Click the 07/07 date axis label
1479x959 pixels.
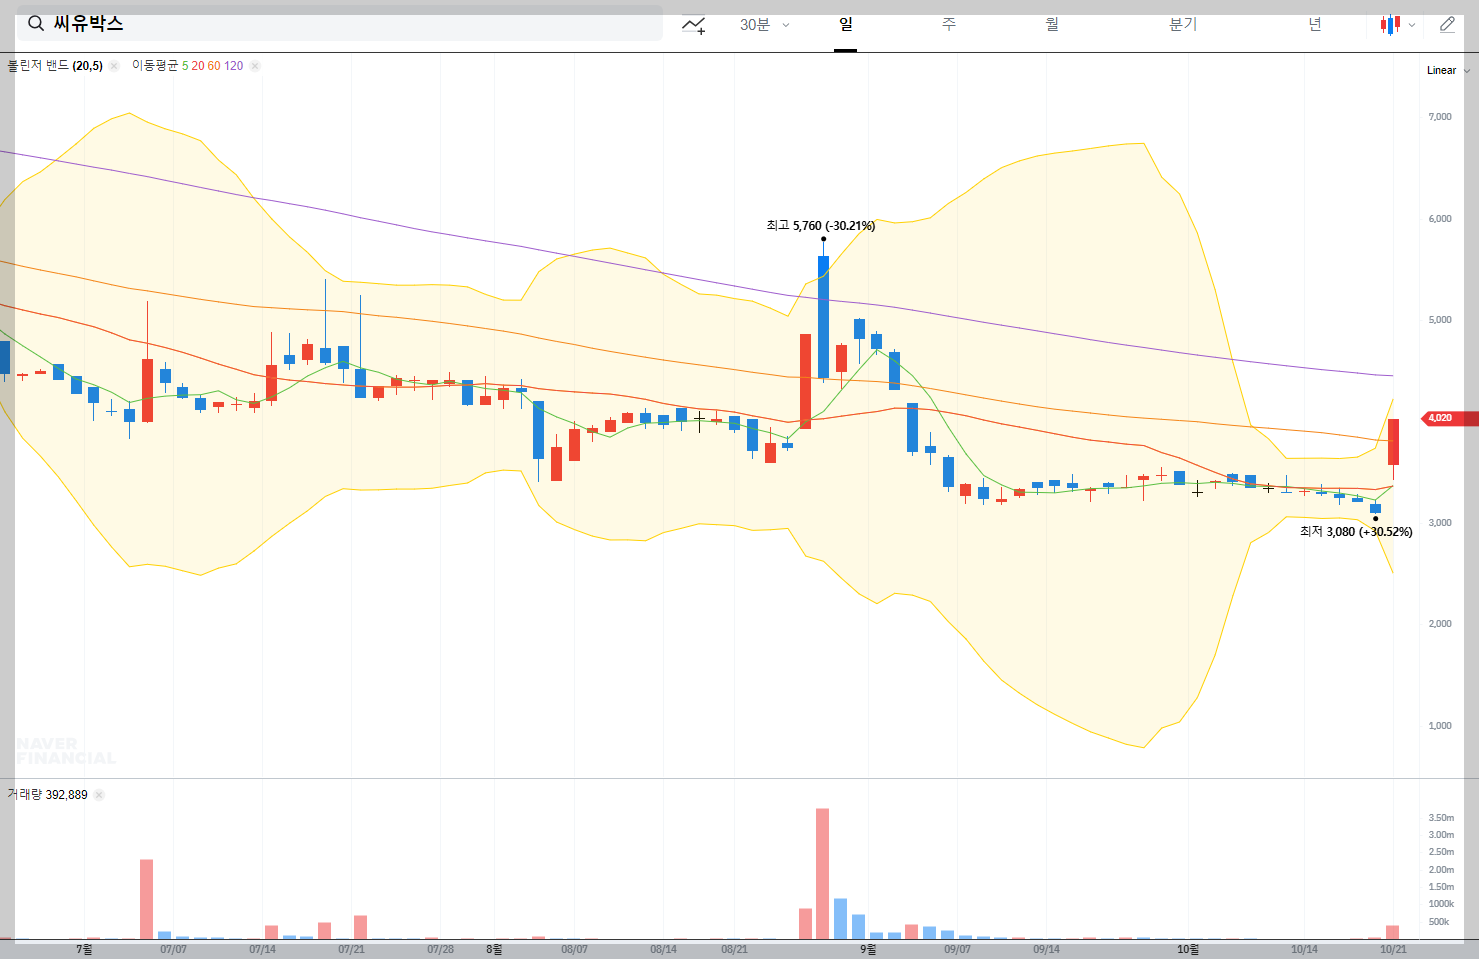pyautogui.click(x=173, y=949)
